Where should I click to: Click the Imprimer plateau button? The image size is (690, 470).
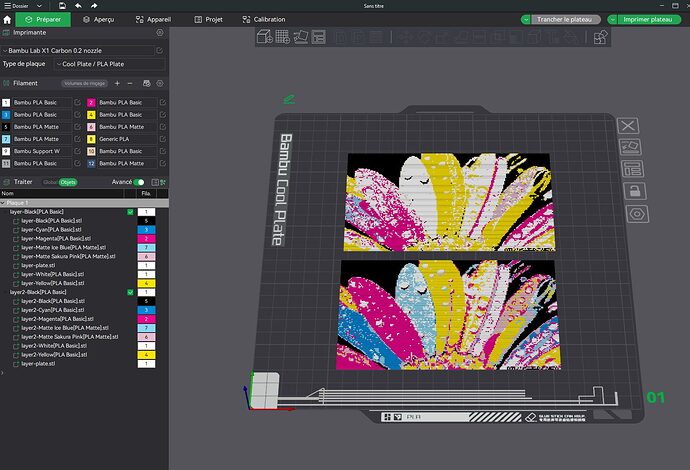(x=649, y=19)
